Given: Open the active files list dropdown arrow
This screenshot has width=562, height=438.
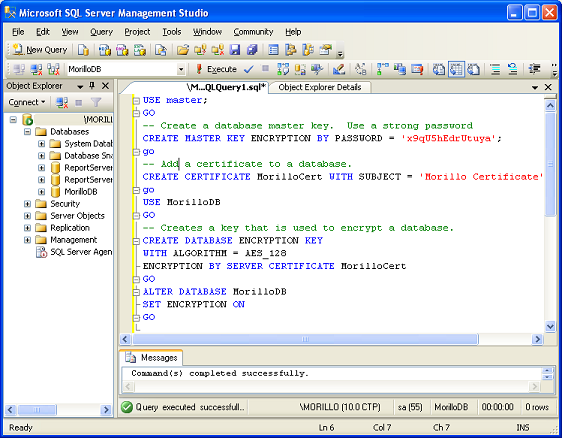Looking at the screenshot, I should (x=535, y=87).
